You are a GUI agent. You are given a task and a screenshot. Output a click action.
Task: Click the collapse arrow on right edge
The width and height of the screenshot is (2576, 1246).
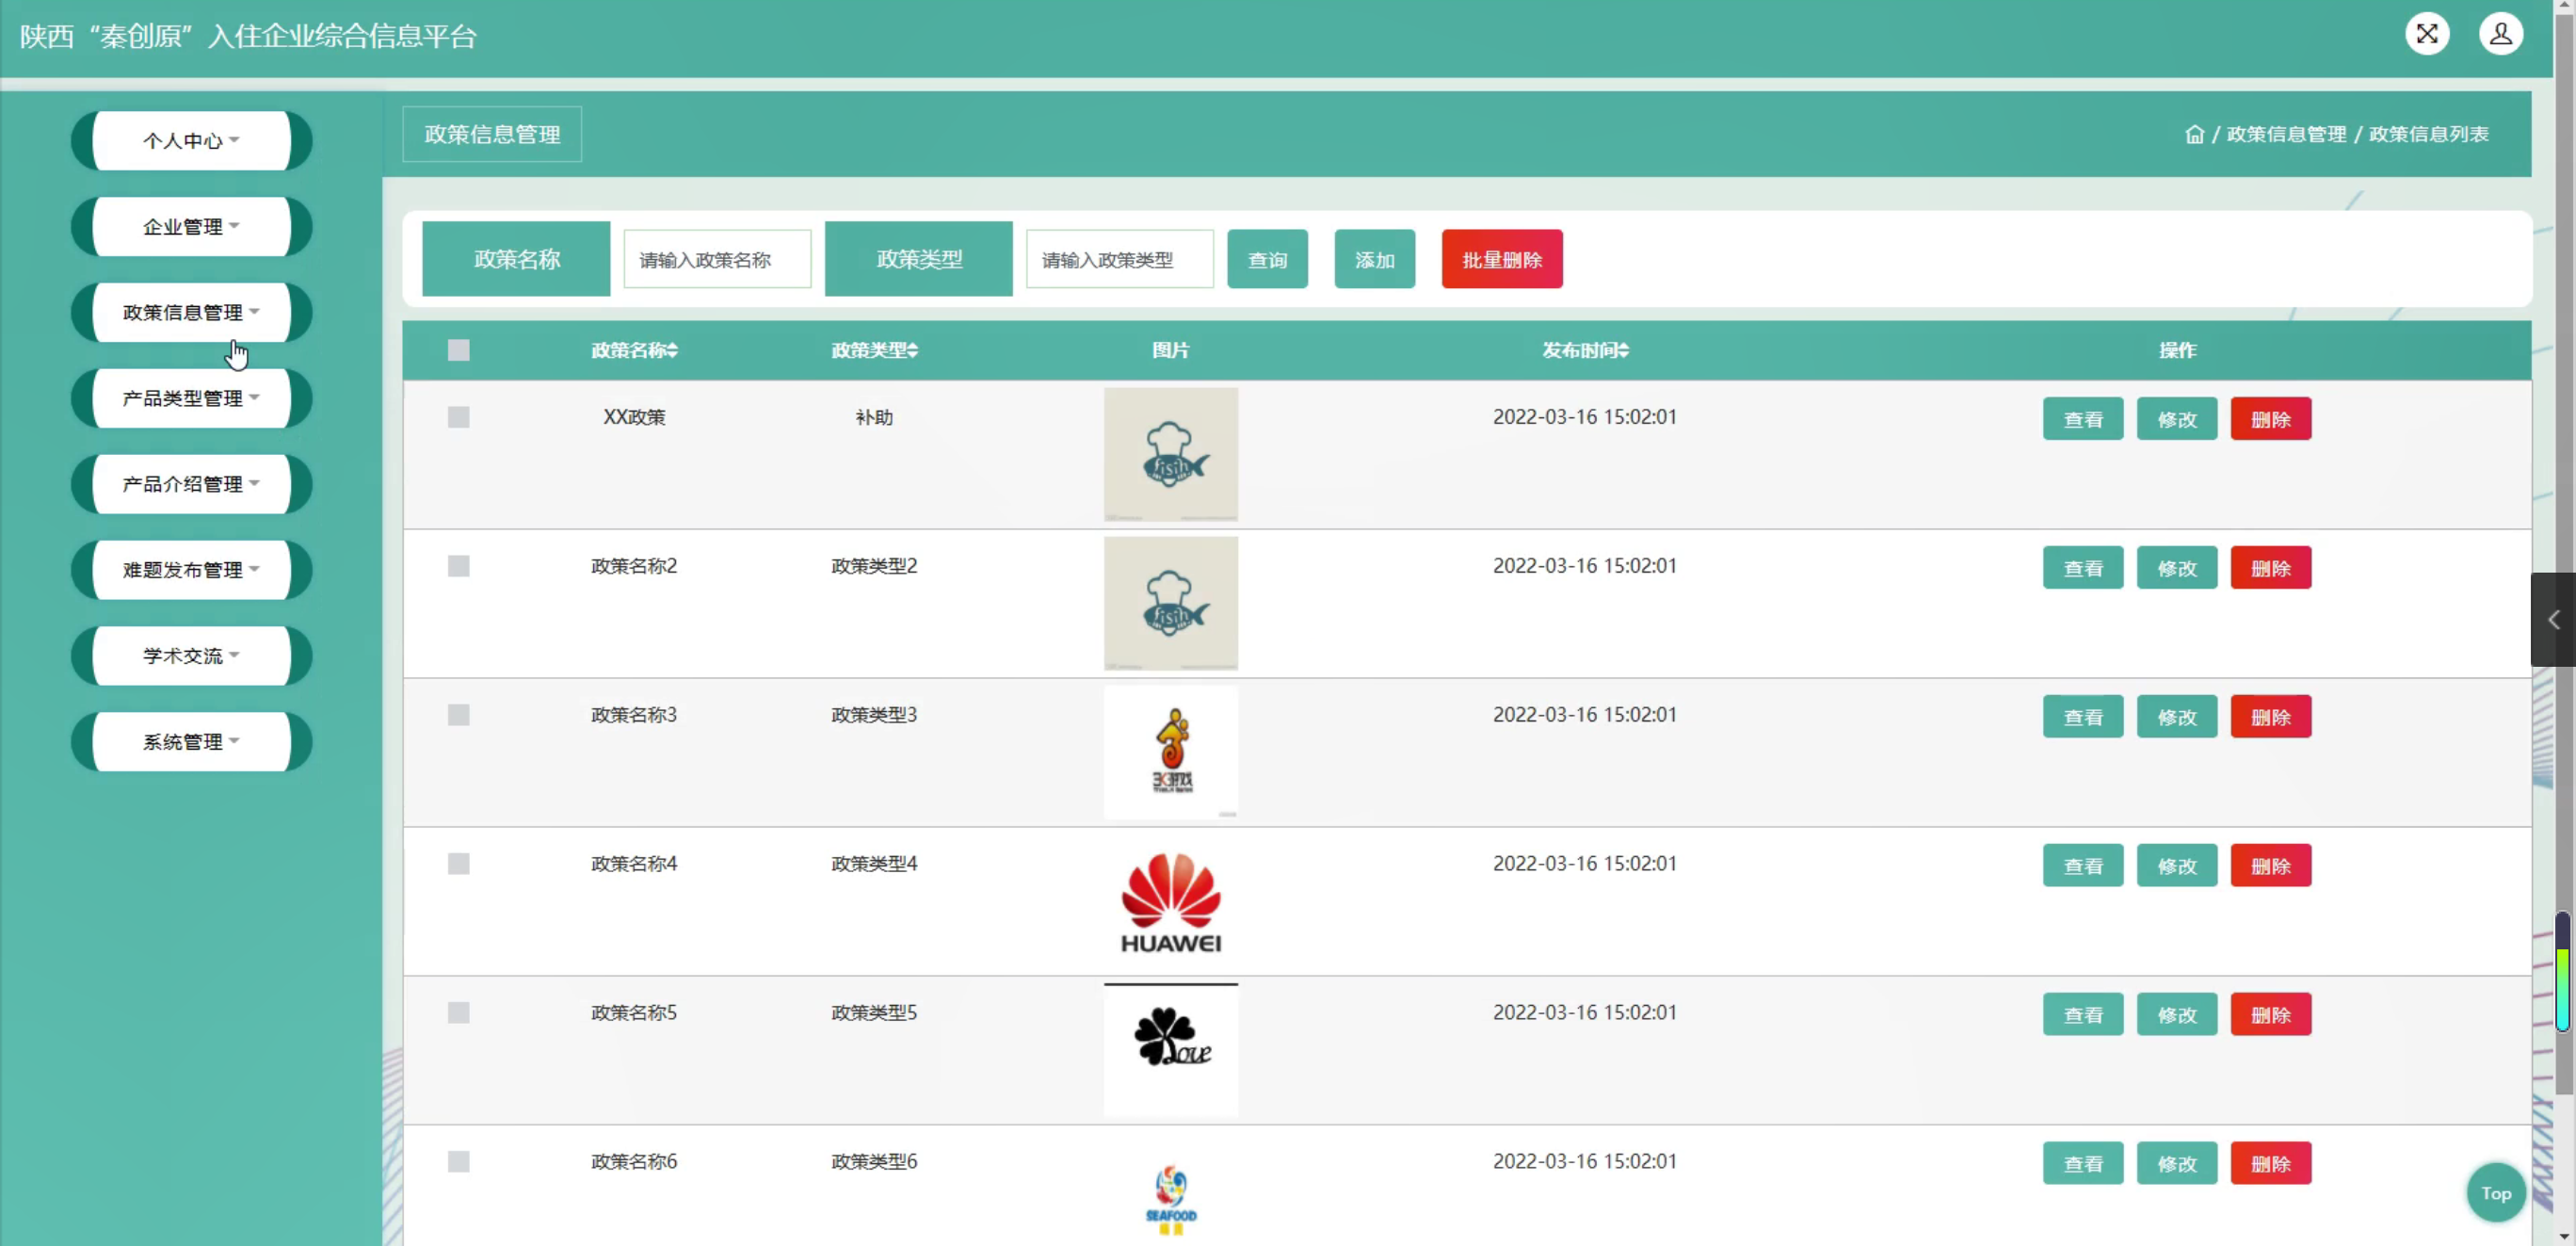2553,620
